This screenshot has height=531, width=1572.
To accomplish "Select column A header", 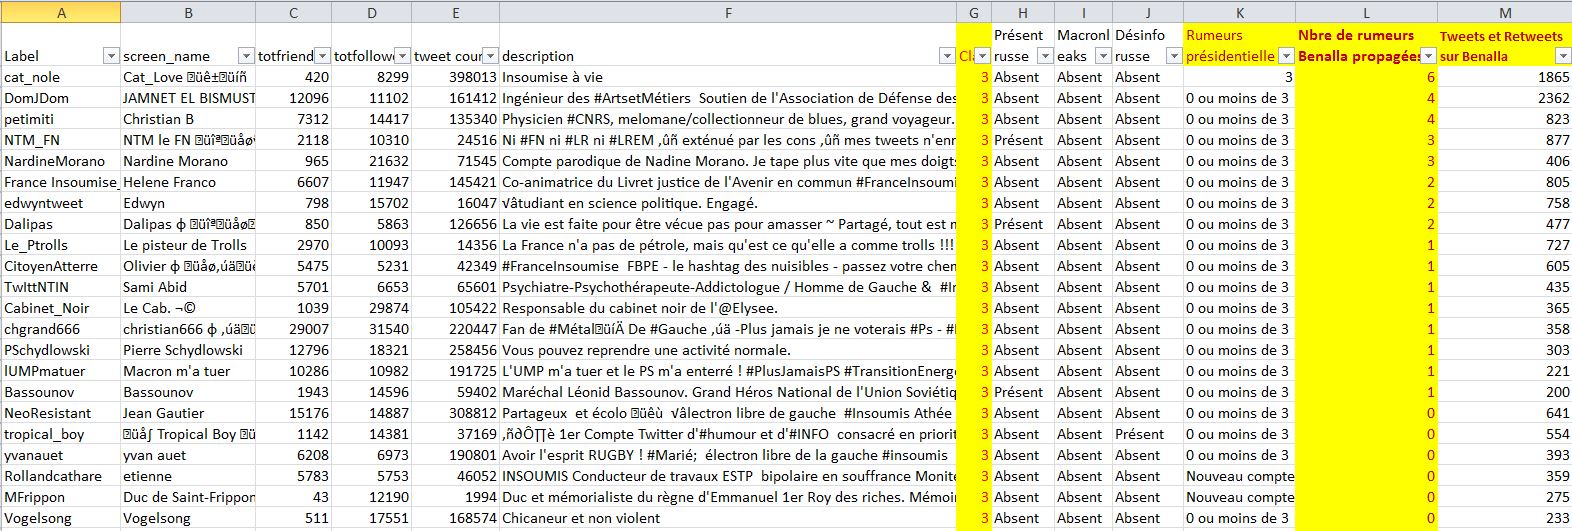I will pyautogui.click(x=61, y=12).
